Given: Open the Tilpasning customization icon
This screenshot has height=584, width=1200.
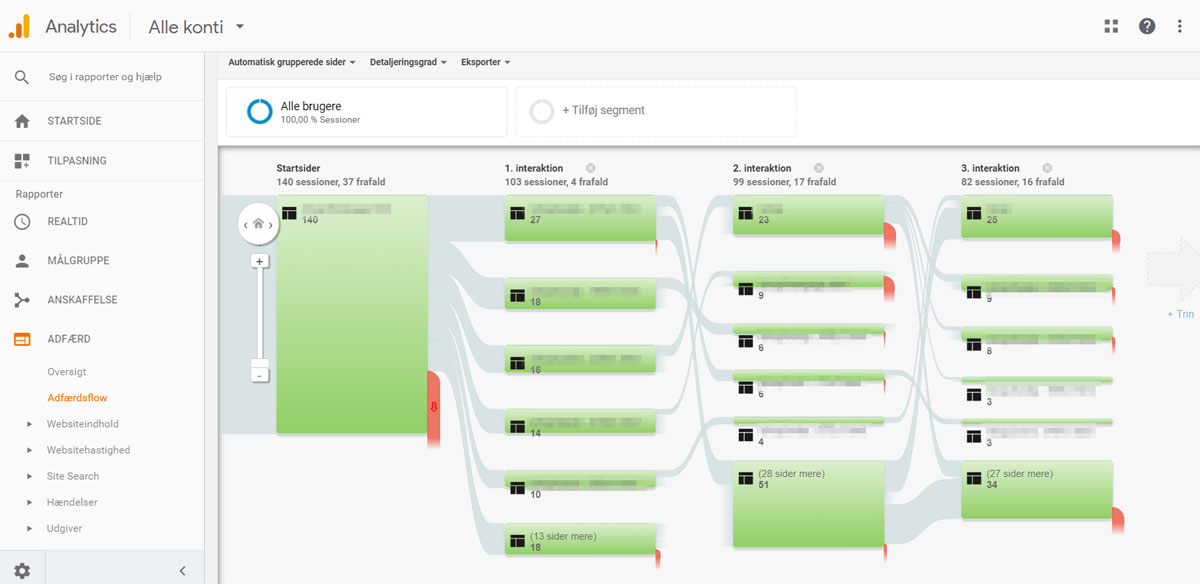Looking at the screenshot, I should [x=22, y=161].
